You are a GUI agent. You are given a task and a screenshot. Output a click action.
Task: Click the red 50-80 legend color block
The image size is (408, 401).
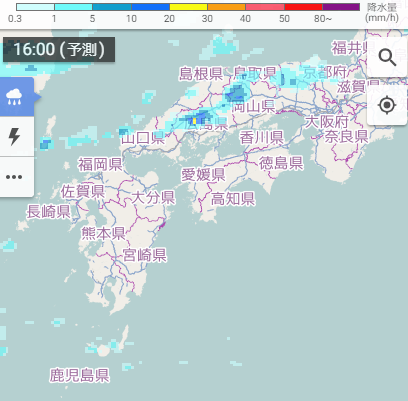point(303,7)
